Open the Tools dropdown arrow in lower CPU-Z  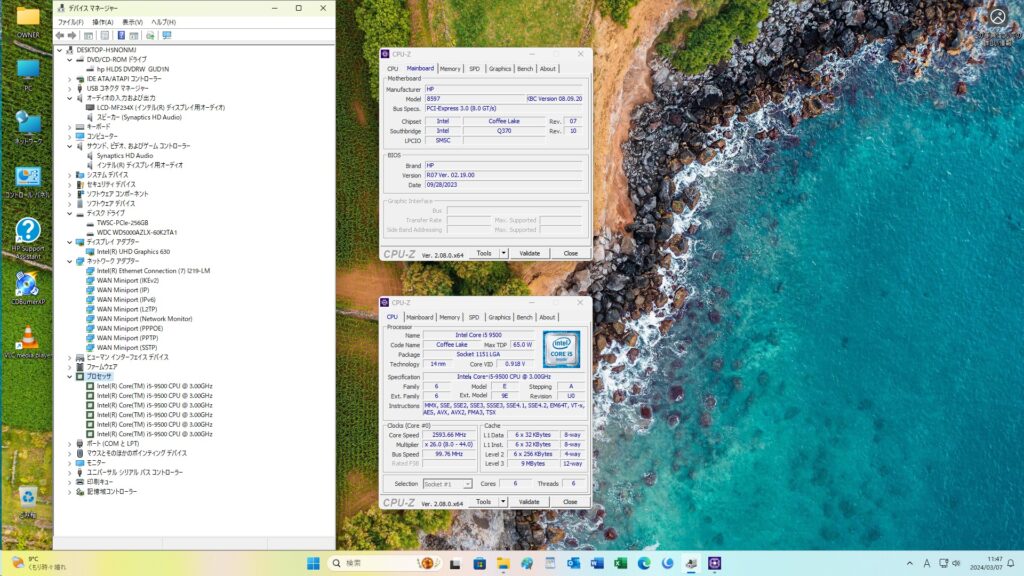[x=504, y=502]
